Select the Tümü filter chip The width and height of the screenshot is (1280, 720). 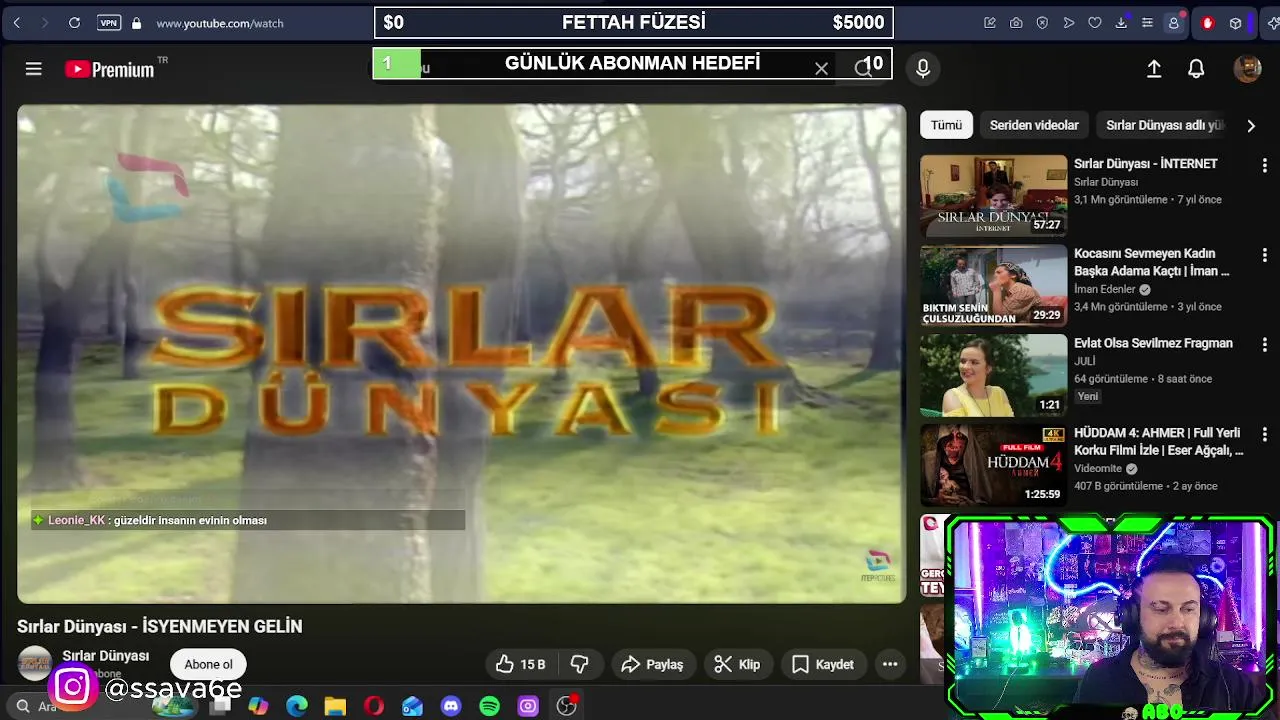[x=946, y=125]
